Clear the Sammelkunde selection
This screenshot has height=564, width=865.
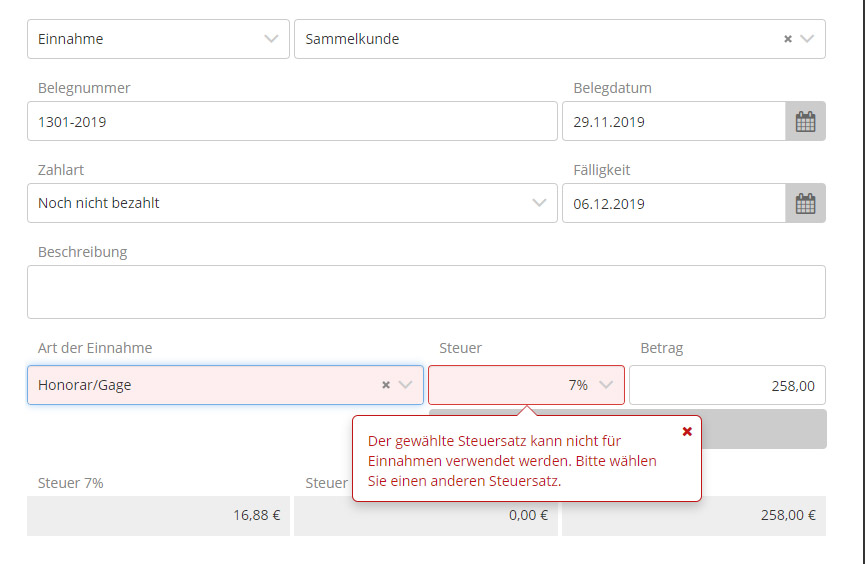787,39
